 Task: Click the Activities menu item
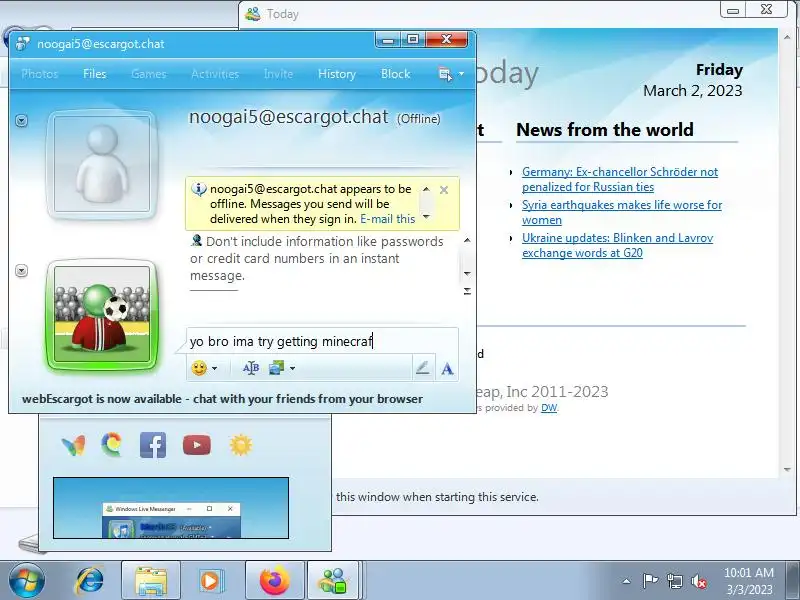tap(215, 74)
